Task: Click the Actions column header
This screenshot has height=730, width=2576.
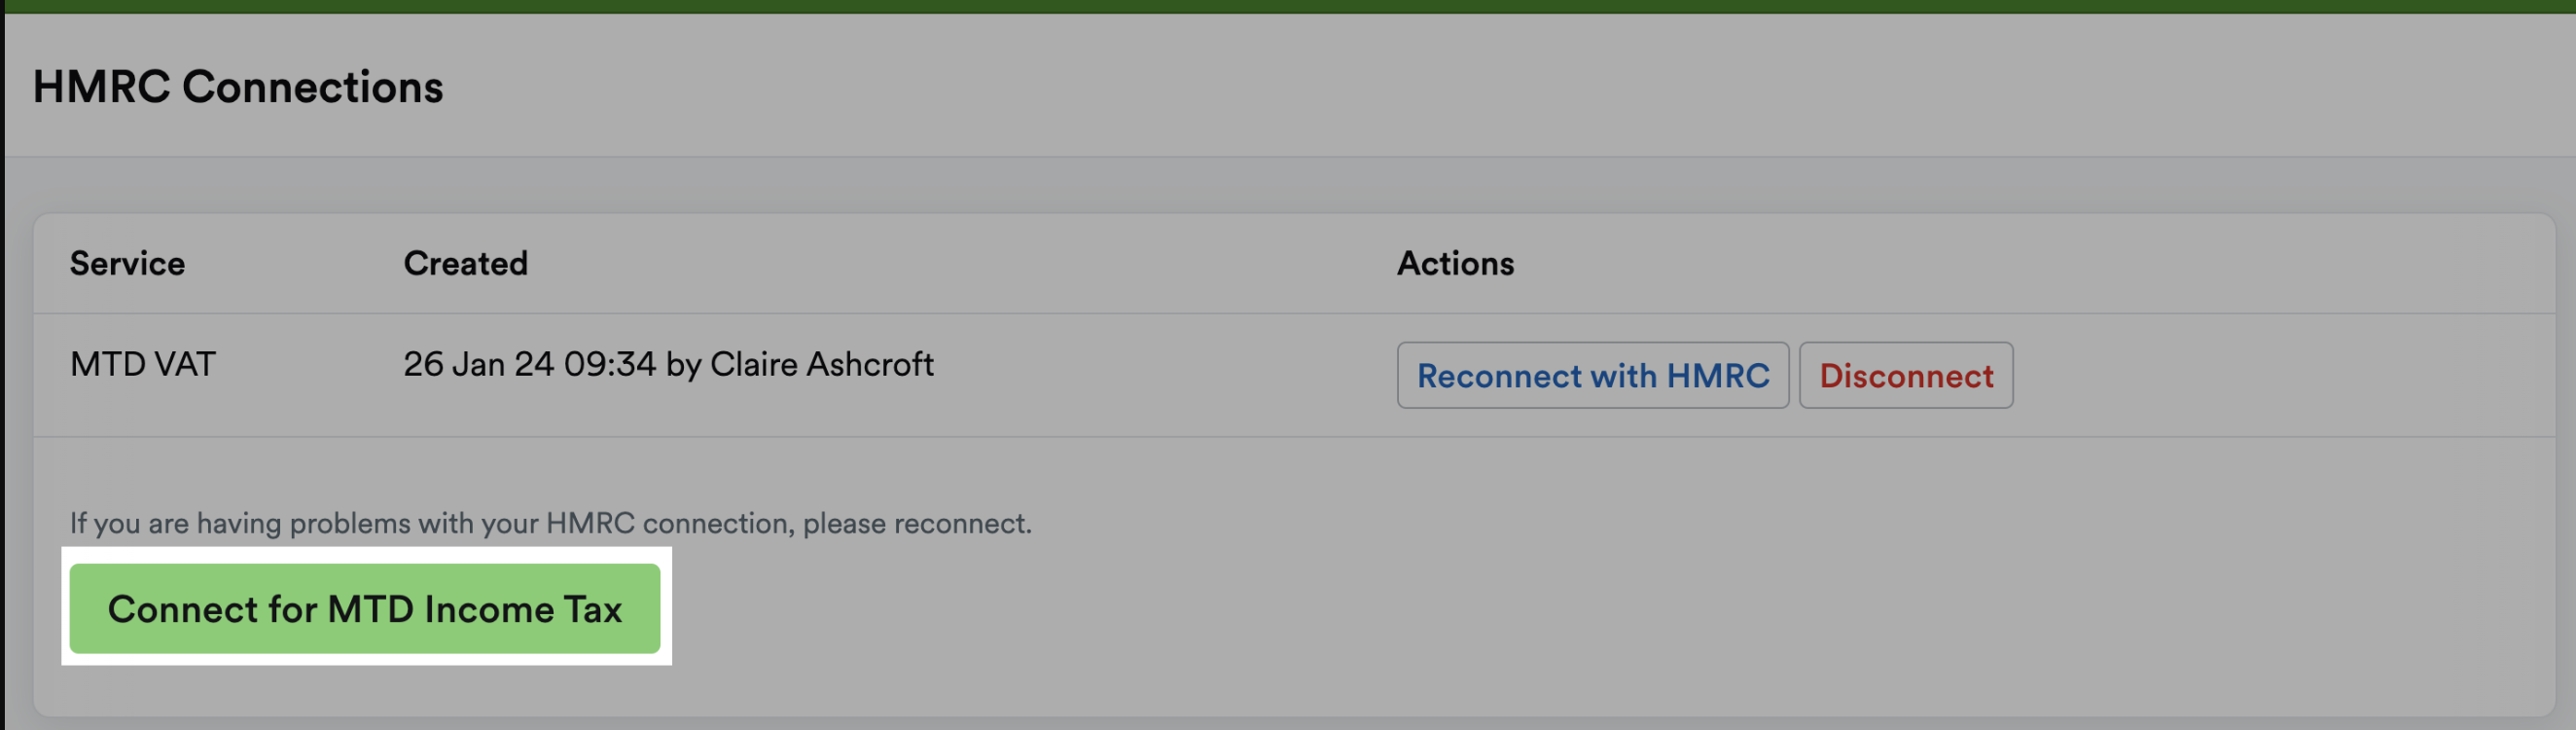Action: coord(1455,264)
